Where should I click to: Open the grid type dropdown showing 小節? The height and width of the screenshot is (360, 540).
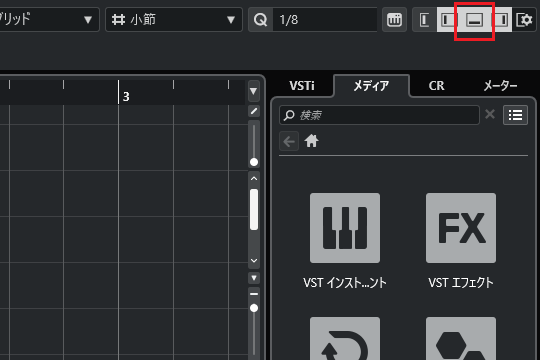[x=174, y=20]
